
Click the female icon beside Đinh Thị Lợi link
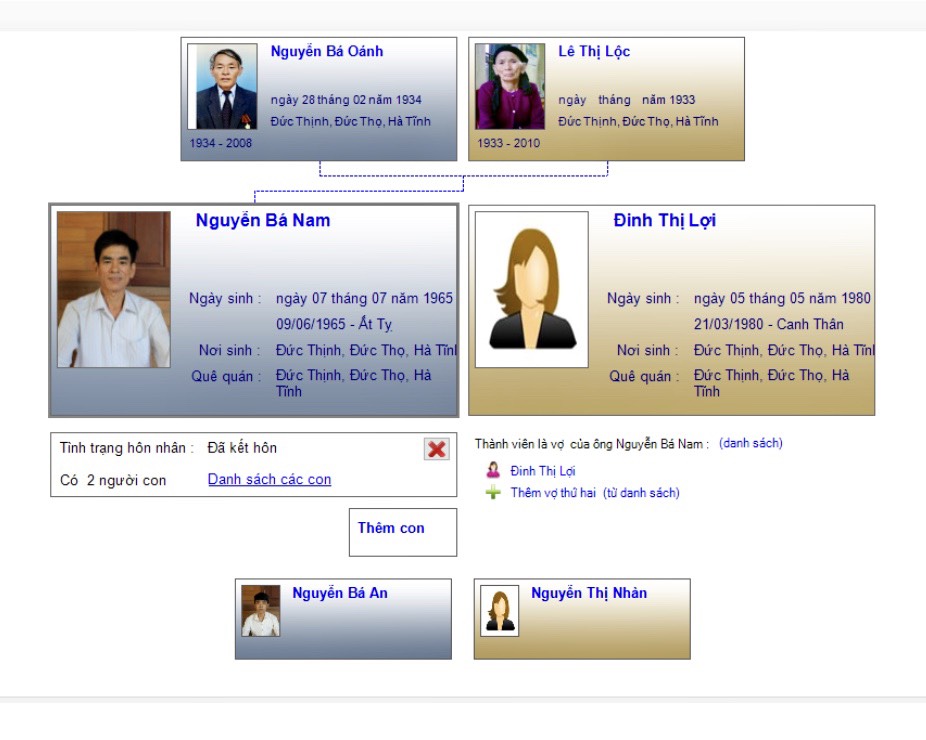tap(493, 471)
